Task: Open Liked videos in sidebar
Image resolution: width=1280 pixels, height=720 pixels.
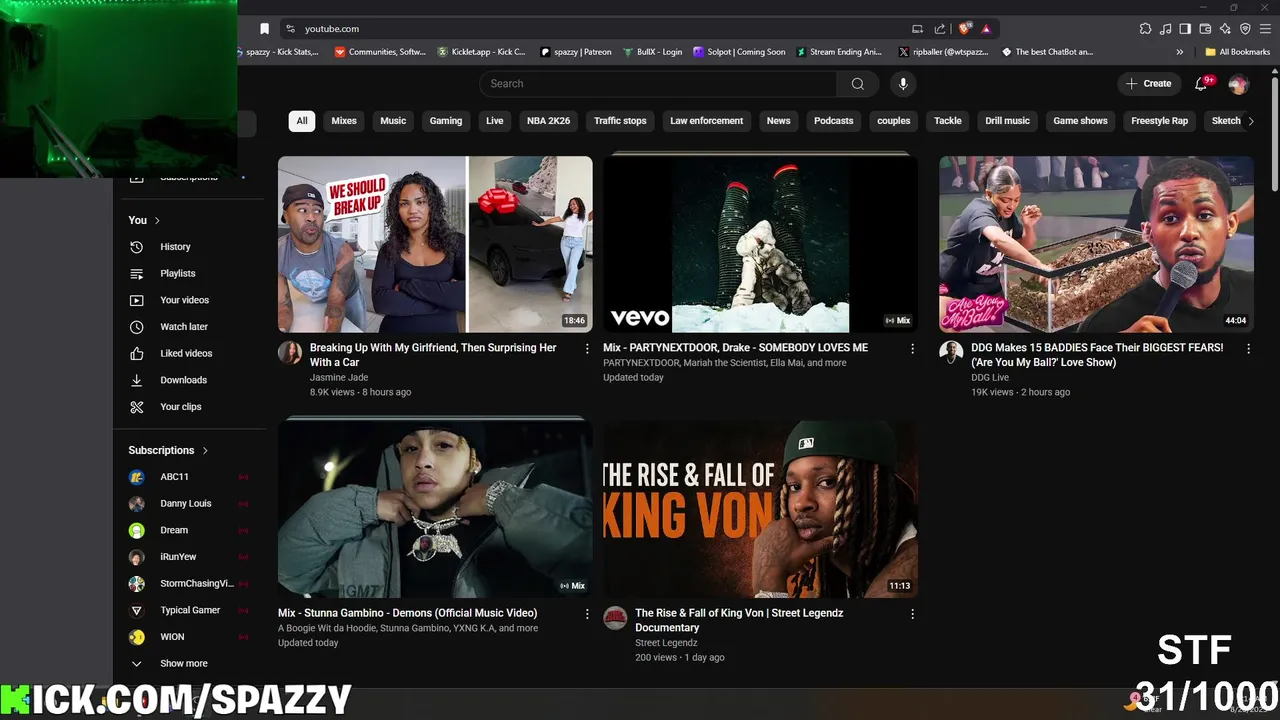Action: coord(187,353)
